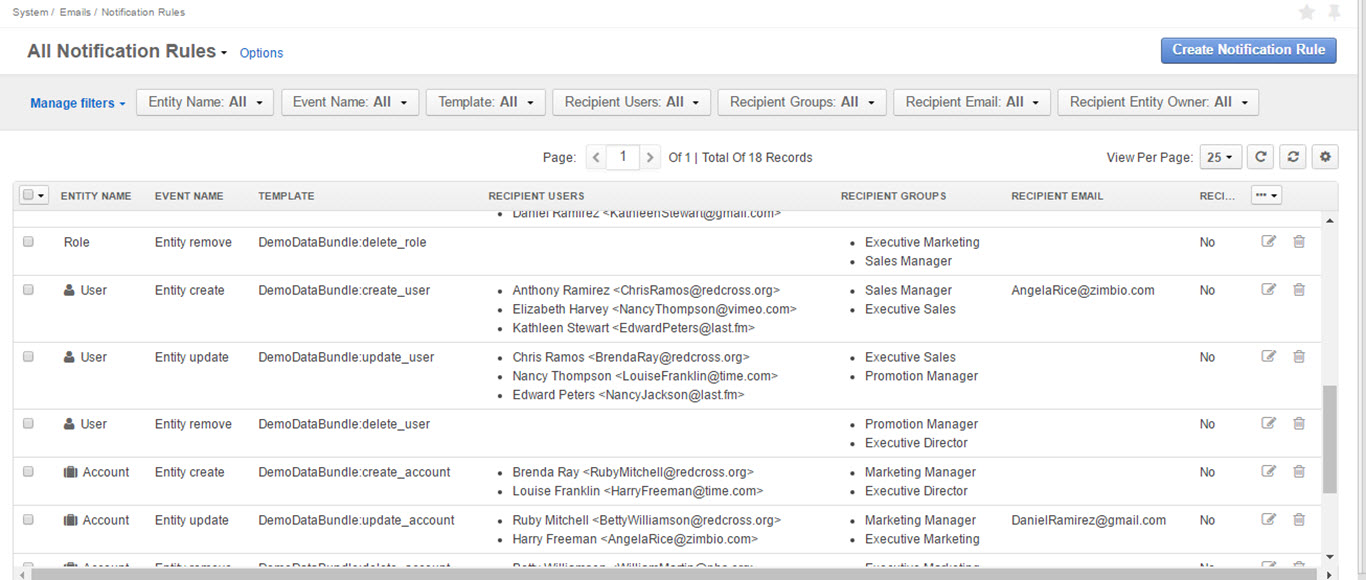The image size is (1366, 580).
Task: Pin page with pushpin icon
Action: (1334, 12)
